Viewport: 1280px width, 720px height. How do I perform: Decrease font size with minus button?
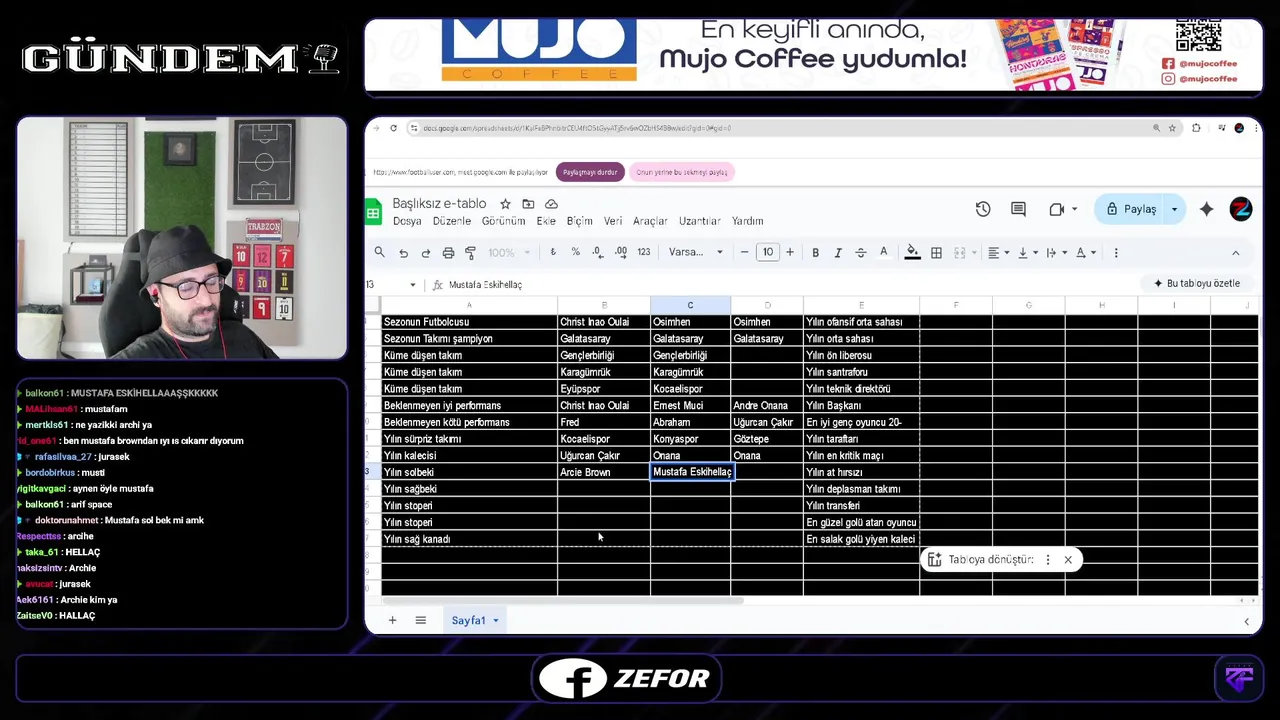click(744, 253)
